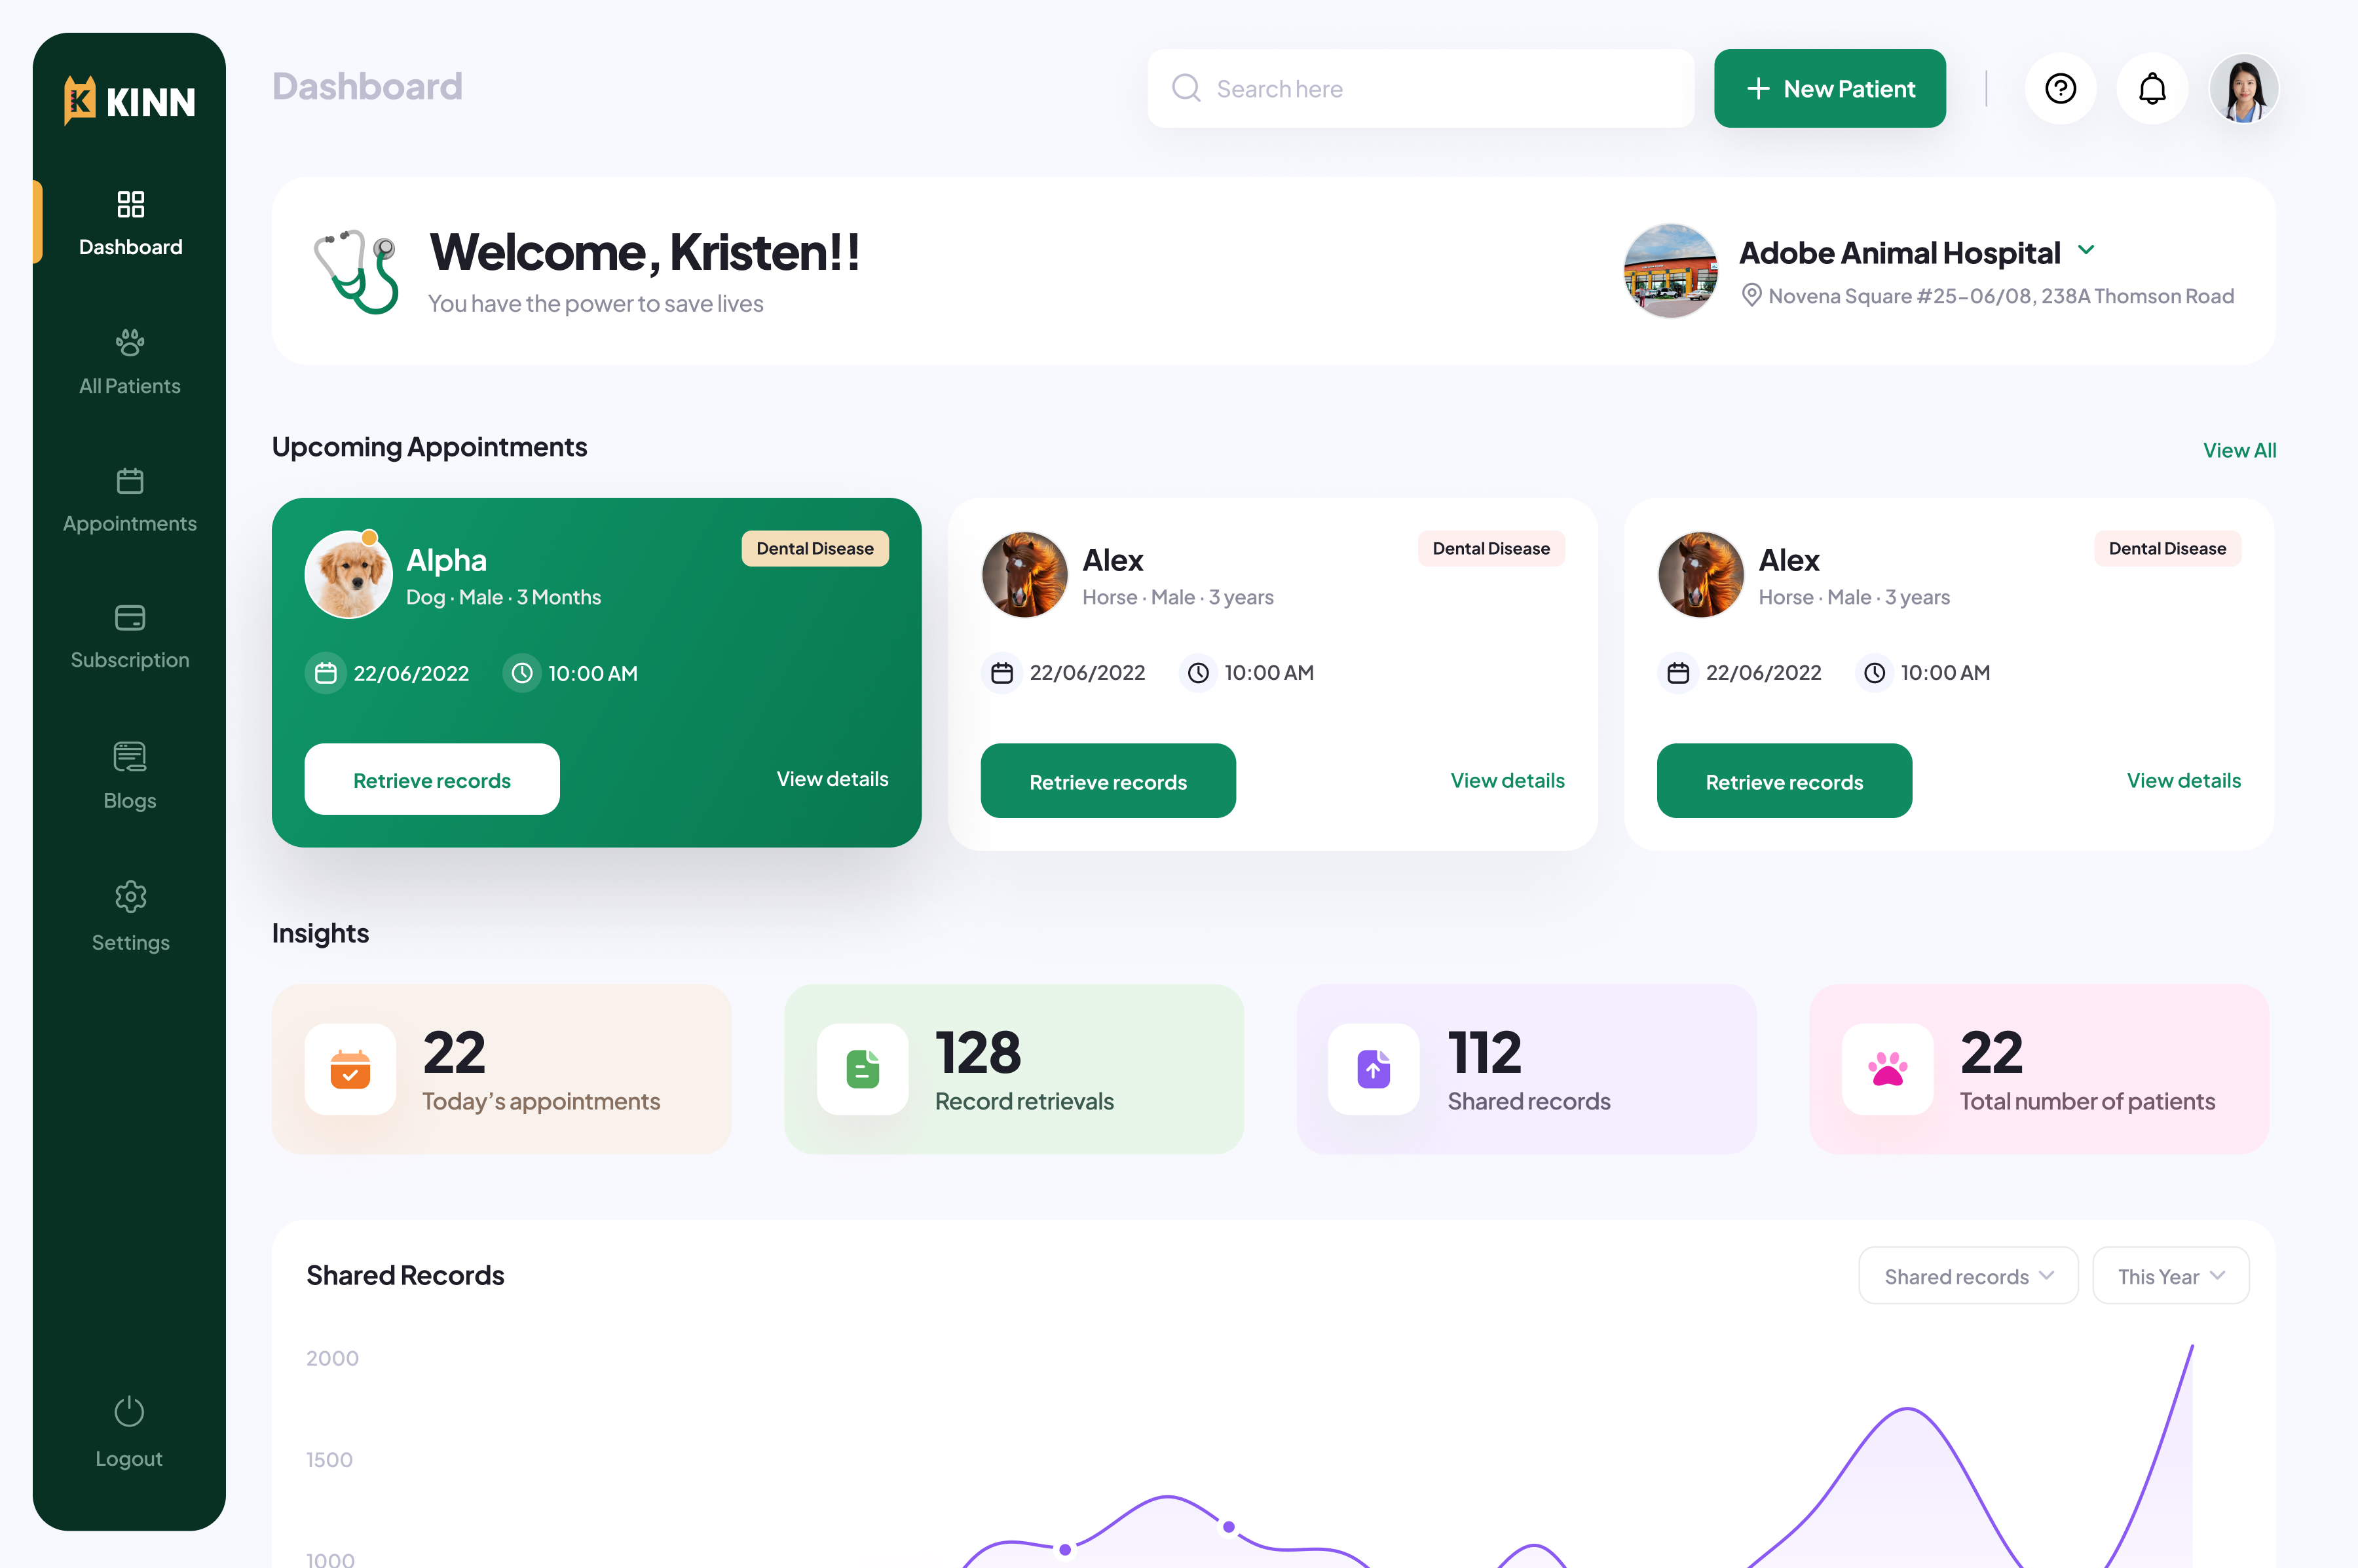Click Dental Disease tag on Alpha's card

pyautogui.click(x=815, y=548)
